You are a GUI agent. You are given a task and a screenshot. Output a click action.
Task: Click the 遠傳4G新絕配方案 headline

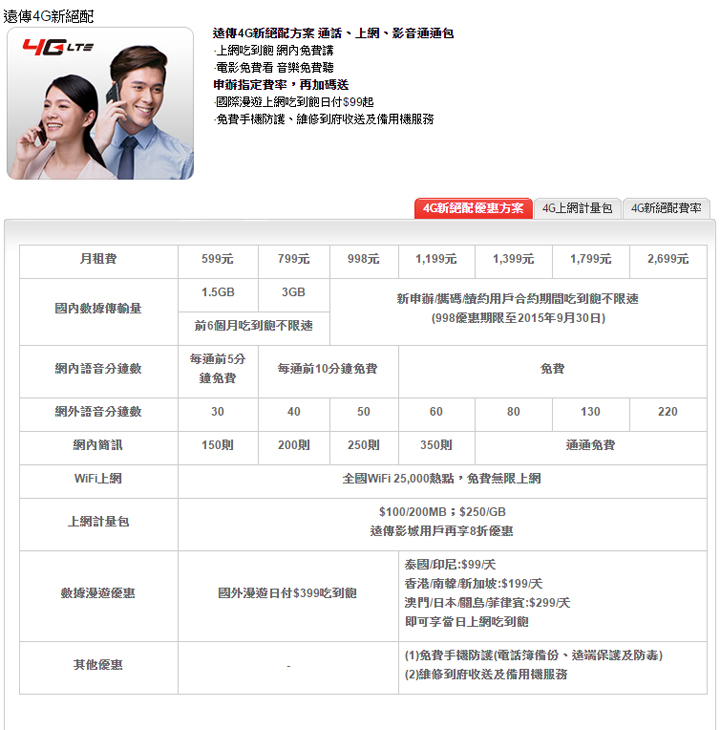tap(333, 33)
